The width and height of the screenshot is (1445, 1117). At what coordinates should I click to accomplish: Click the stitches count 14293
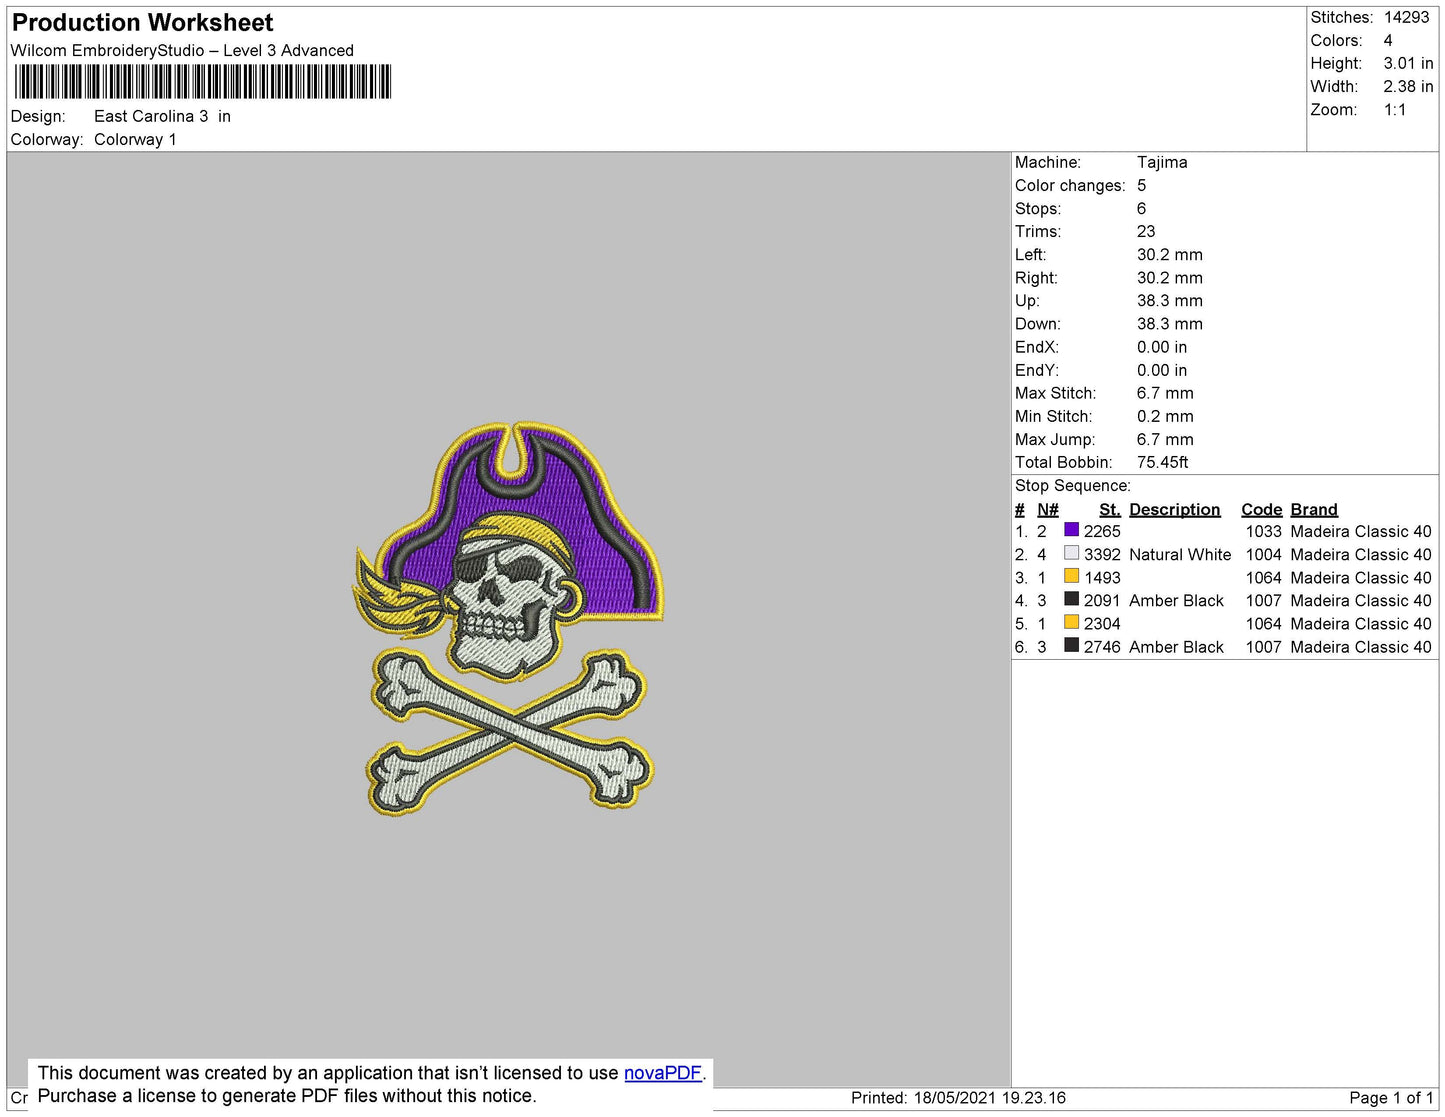coord(1407,17)
